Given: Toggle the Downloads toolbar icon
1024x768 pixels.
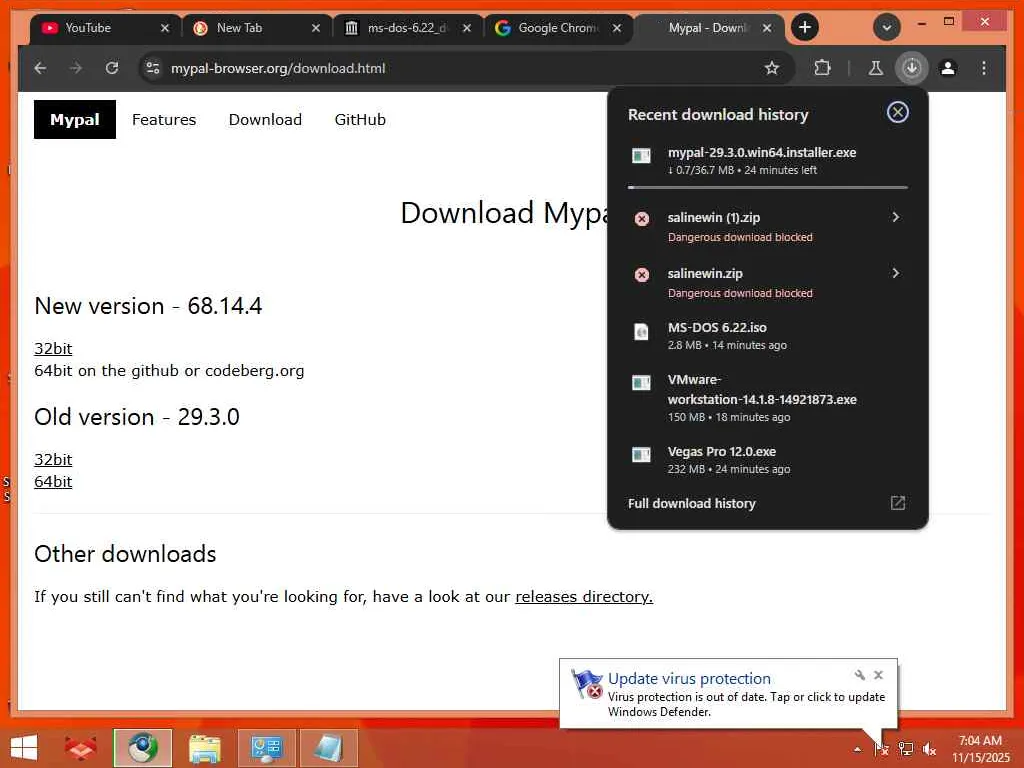Looking at the screenshot, I should (912, 68).
